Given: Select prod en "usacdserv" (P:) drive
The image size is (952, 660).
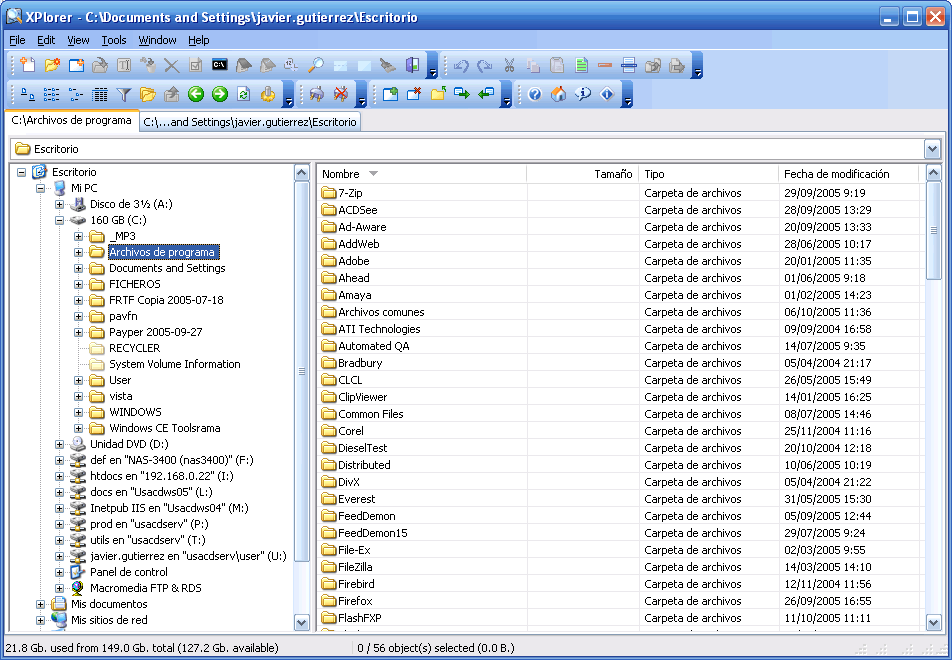Looking at the screenshot, I should [x=149, y=524].
